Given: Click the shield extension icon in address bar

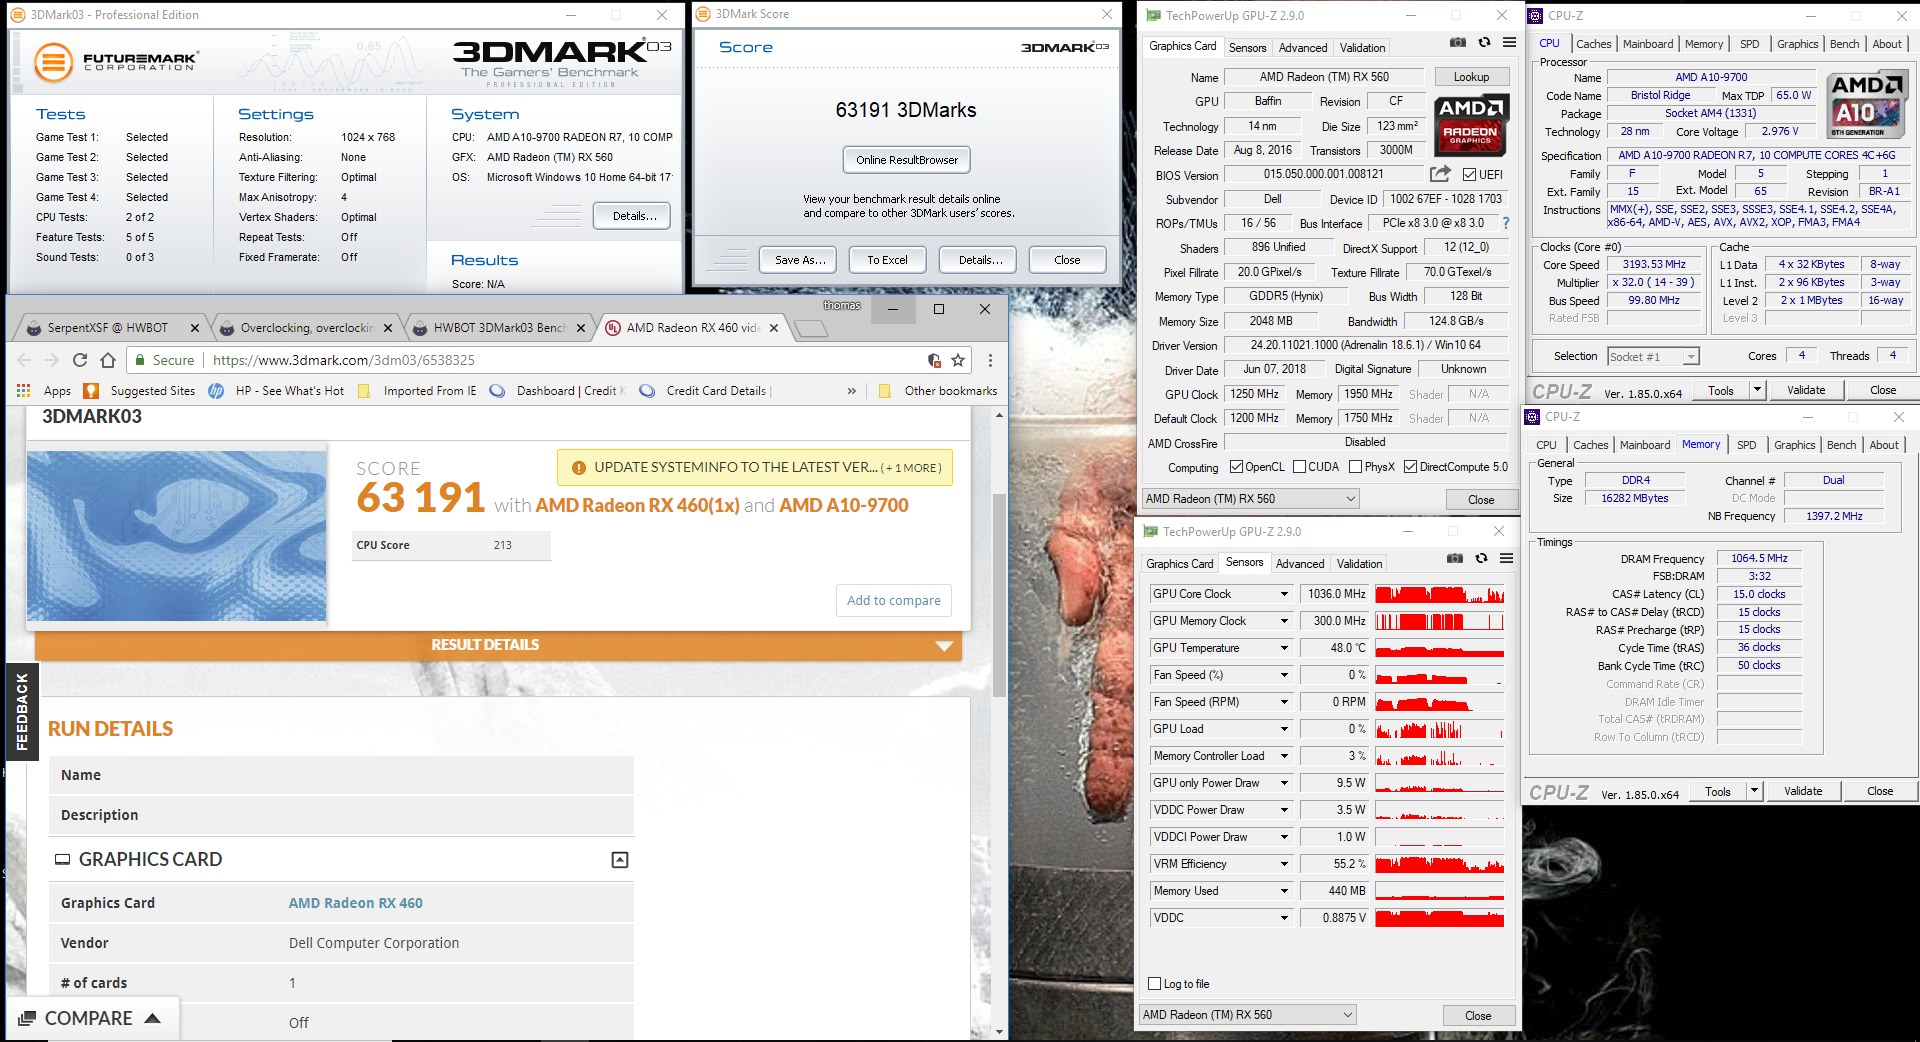Looking at the screenshot, I should (x=933, y=360).
